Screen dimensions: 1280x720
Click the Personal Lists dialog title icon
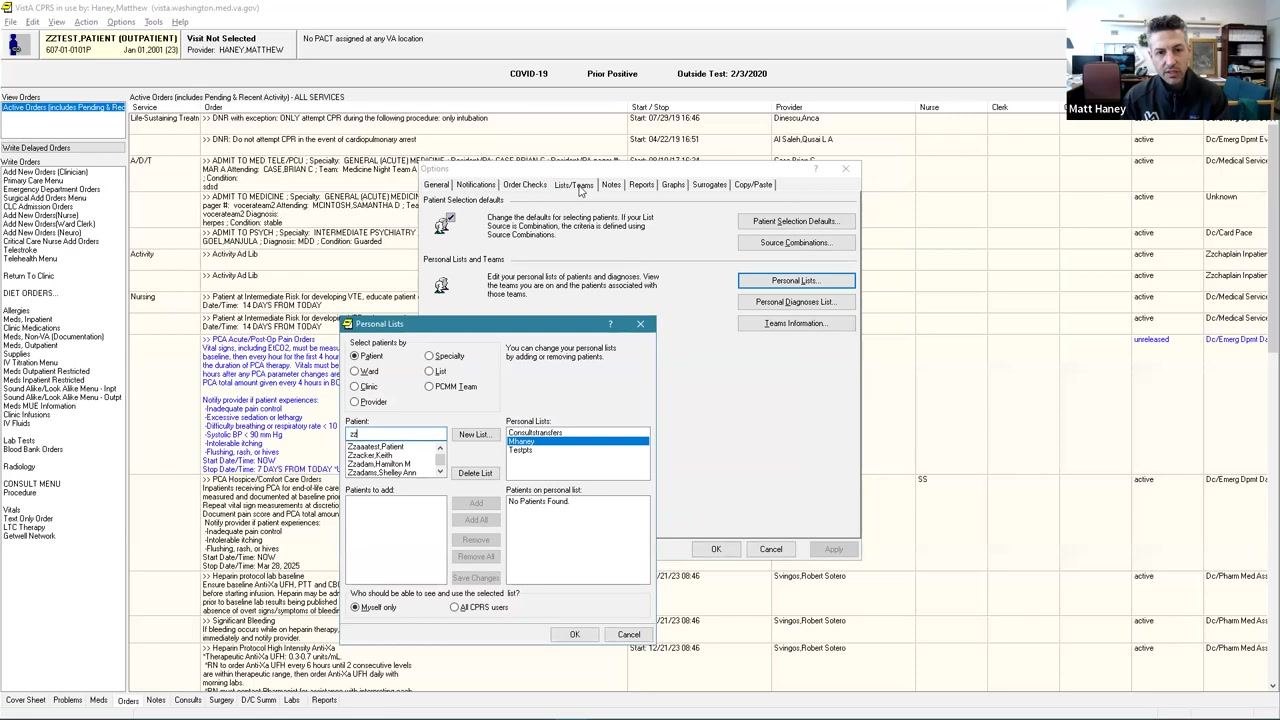(347, 324)
